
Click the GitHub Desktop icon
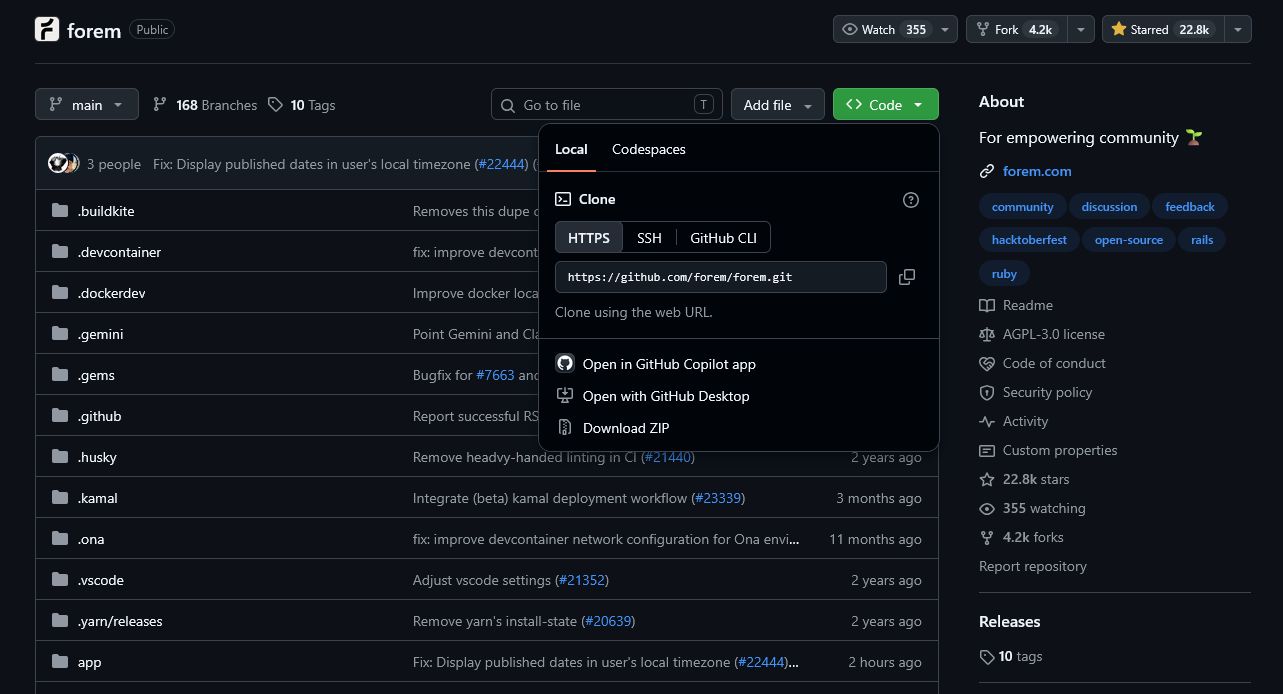(565, 396)
